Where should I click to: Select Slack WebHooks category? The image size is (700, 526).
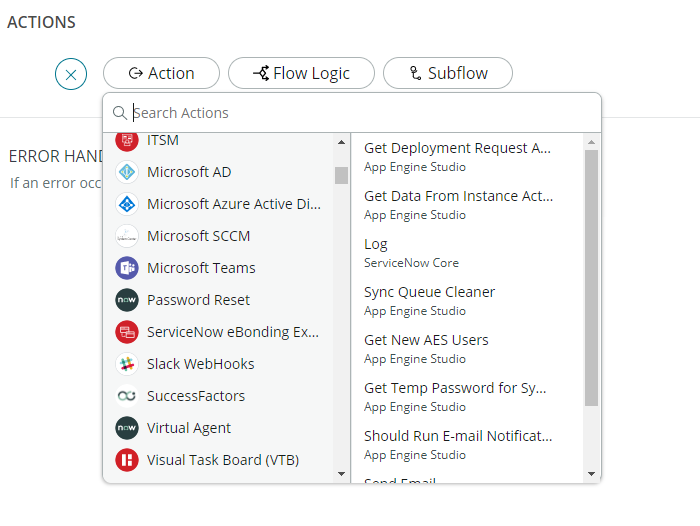pos(201,364)
